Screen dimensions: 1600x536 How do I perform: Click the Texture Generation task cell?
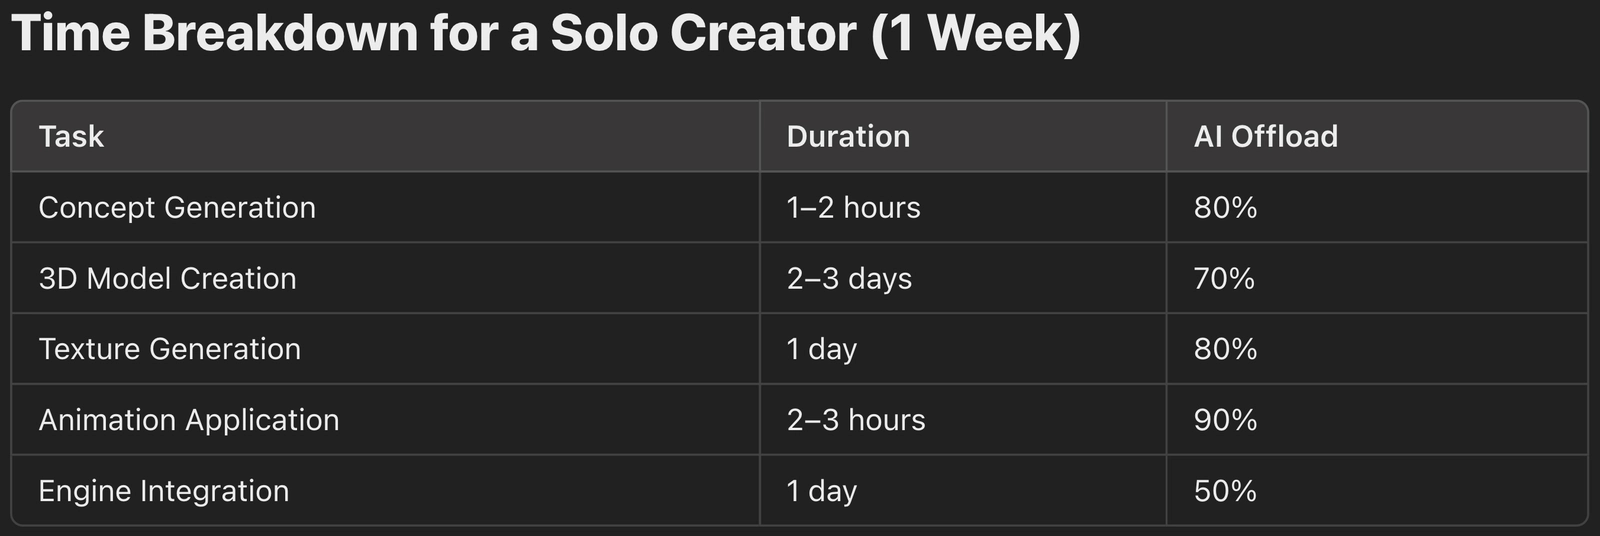coord(169,349)
